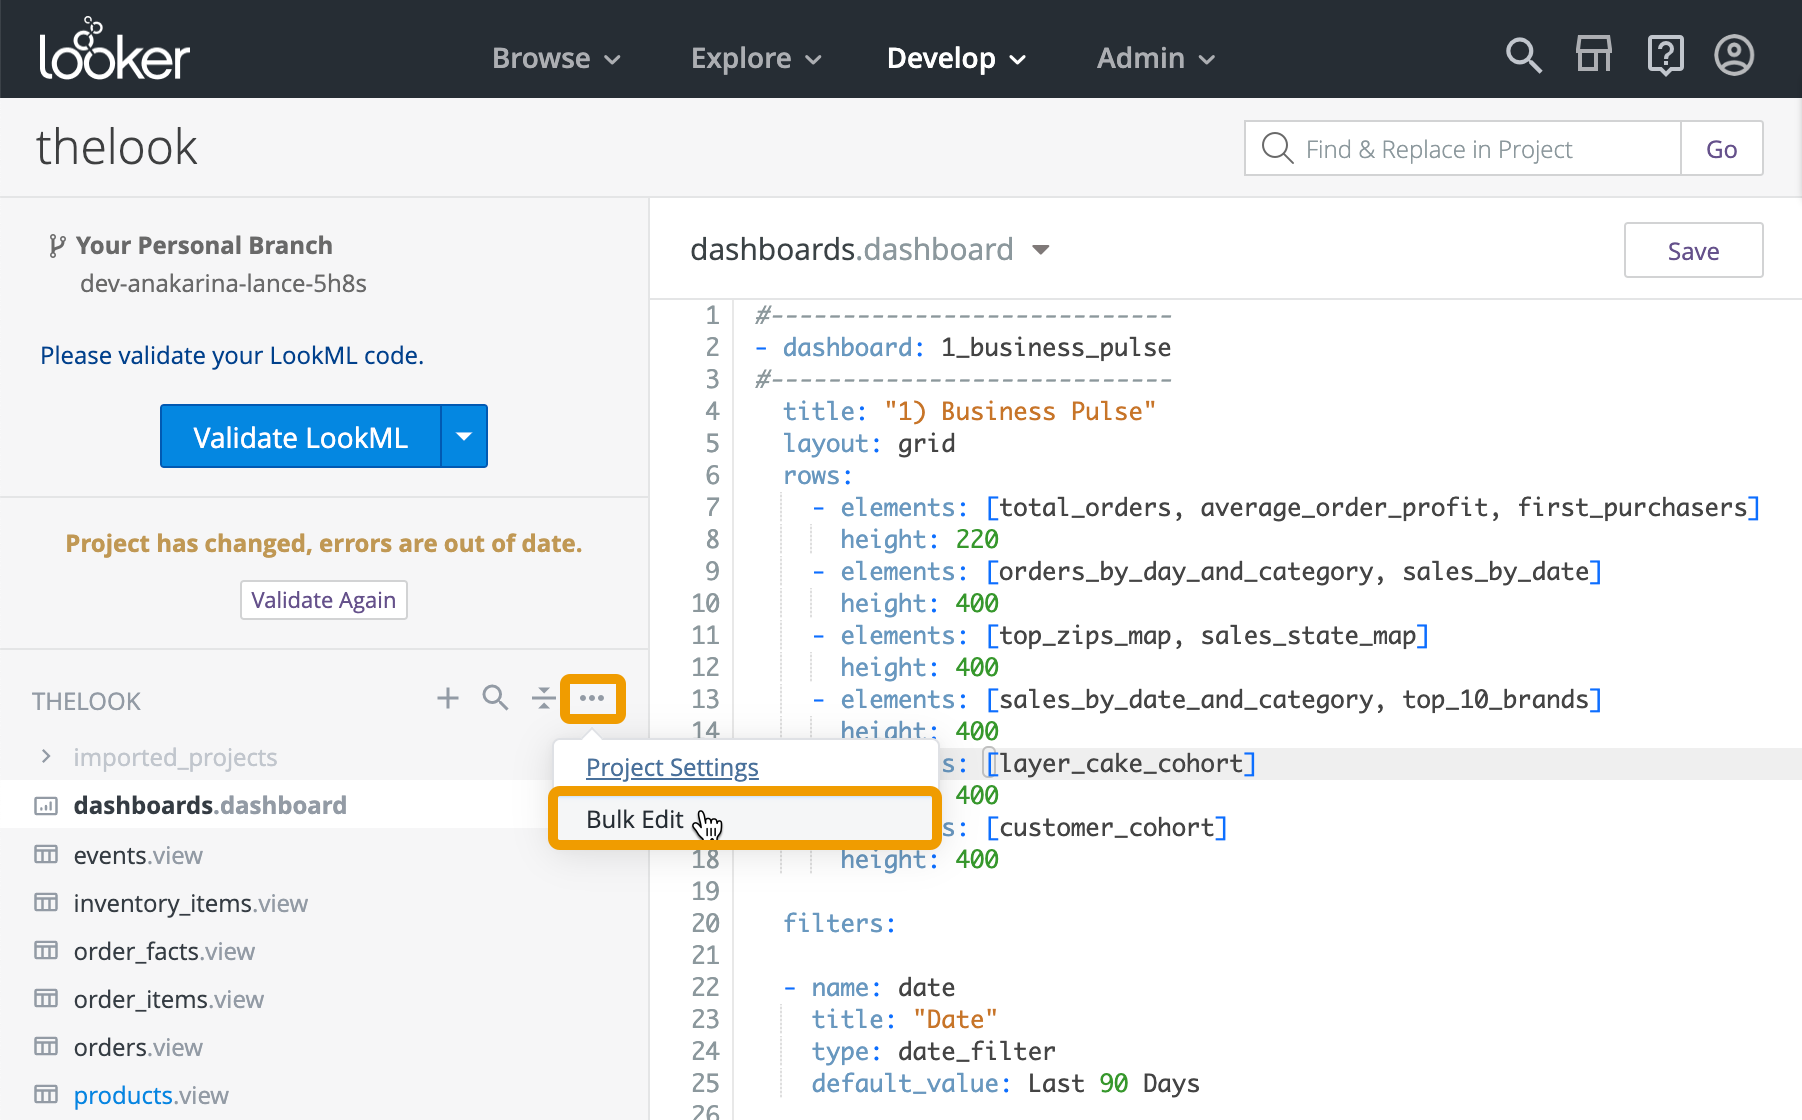
Task: Click the Save button
Action: point(1693,251)
